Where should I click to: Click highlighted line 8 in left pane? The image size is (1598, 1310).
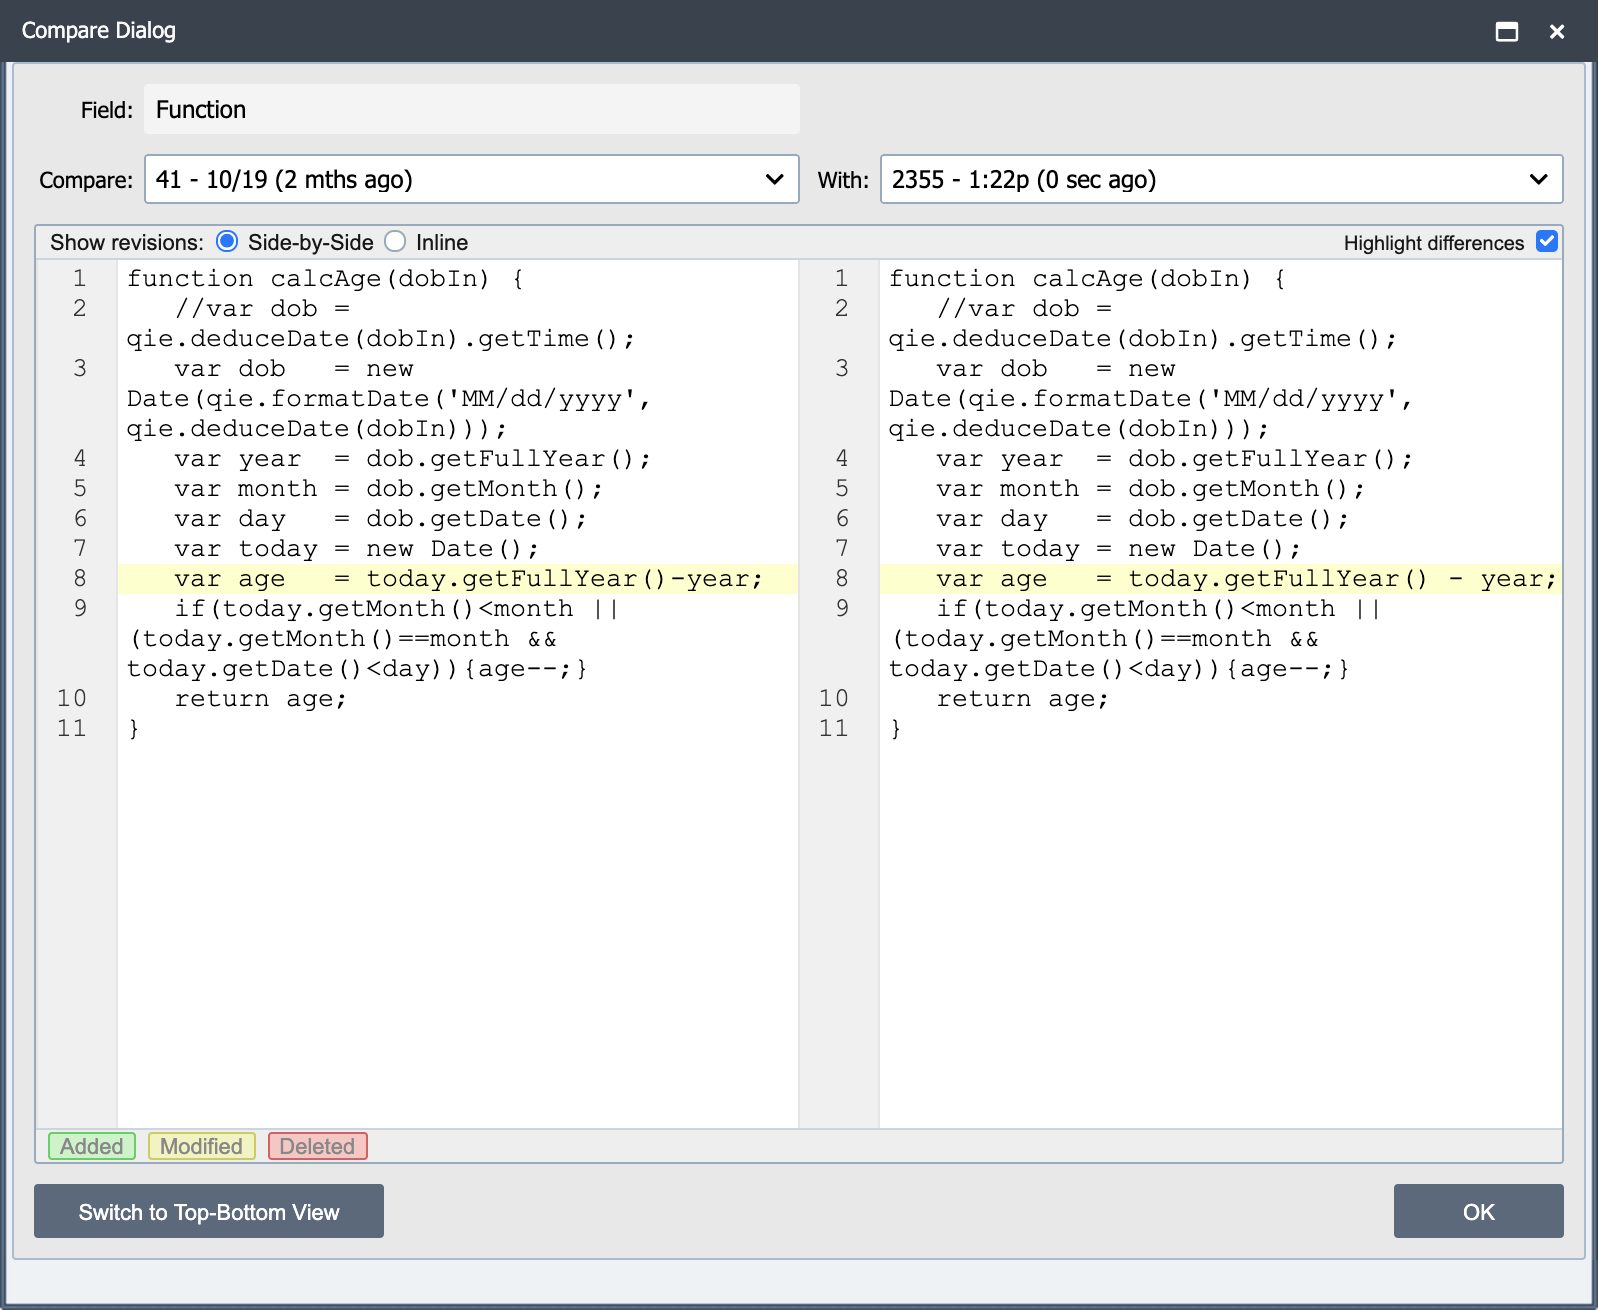[x=457, y=579]
